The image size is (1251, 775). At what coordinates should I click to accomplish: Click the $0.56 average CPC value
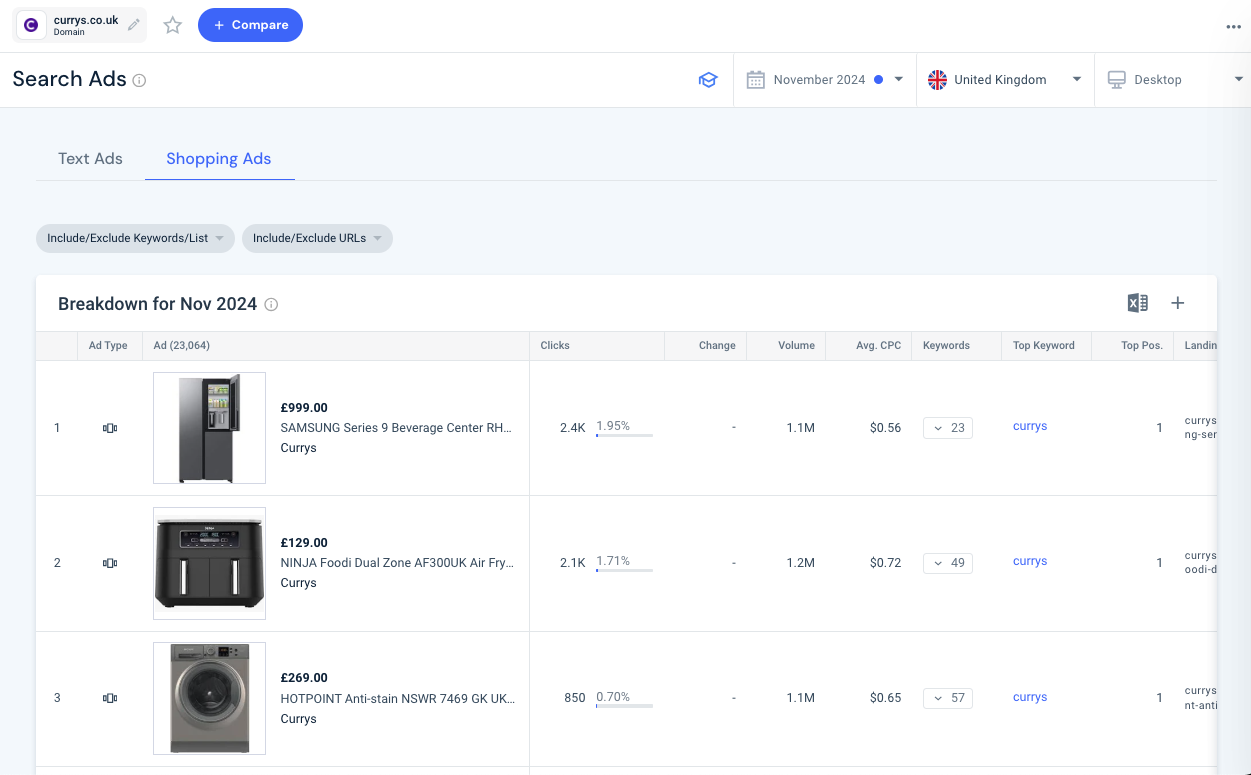[x=885, y=428]
